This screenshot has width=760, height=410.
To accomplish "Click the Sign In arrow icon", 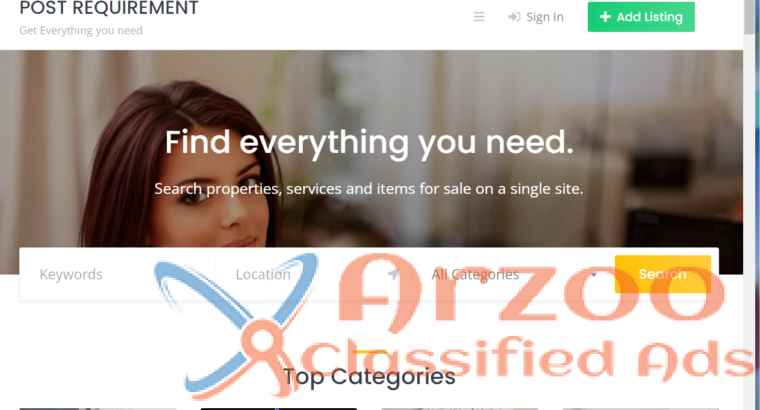I will click(514, 17).
